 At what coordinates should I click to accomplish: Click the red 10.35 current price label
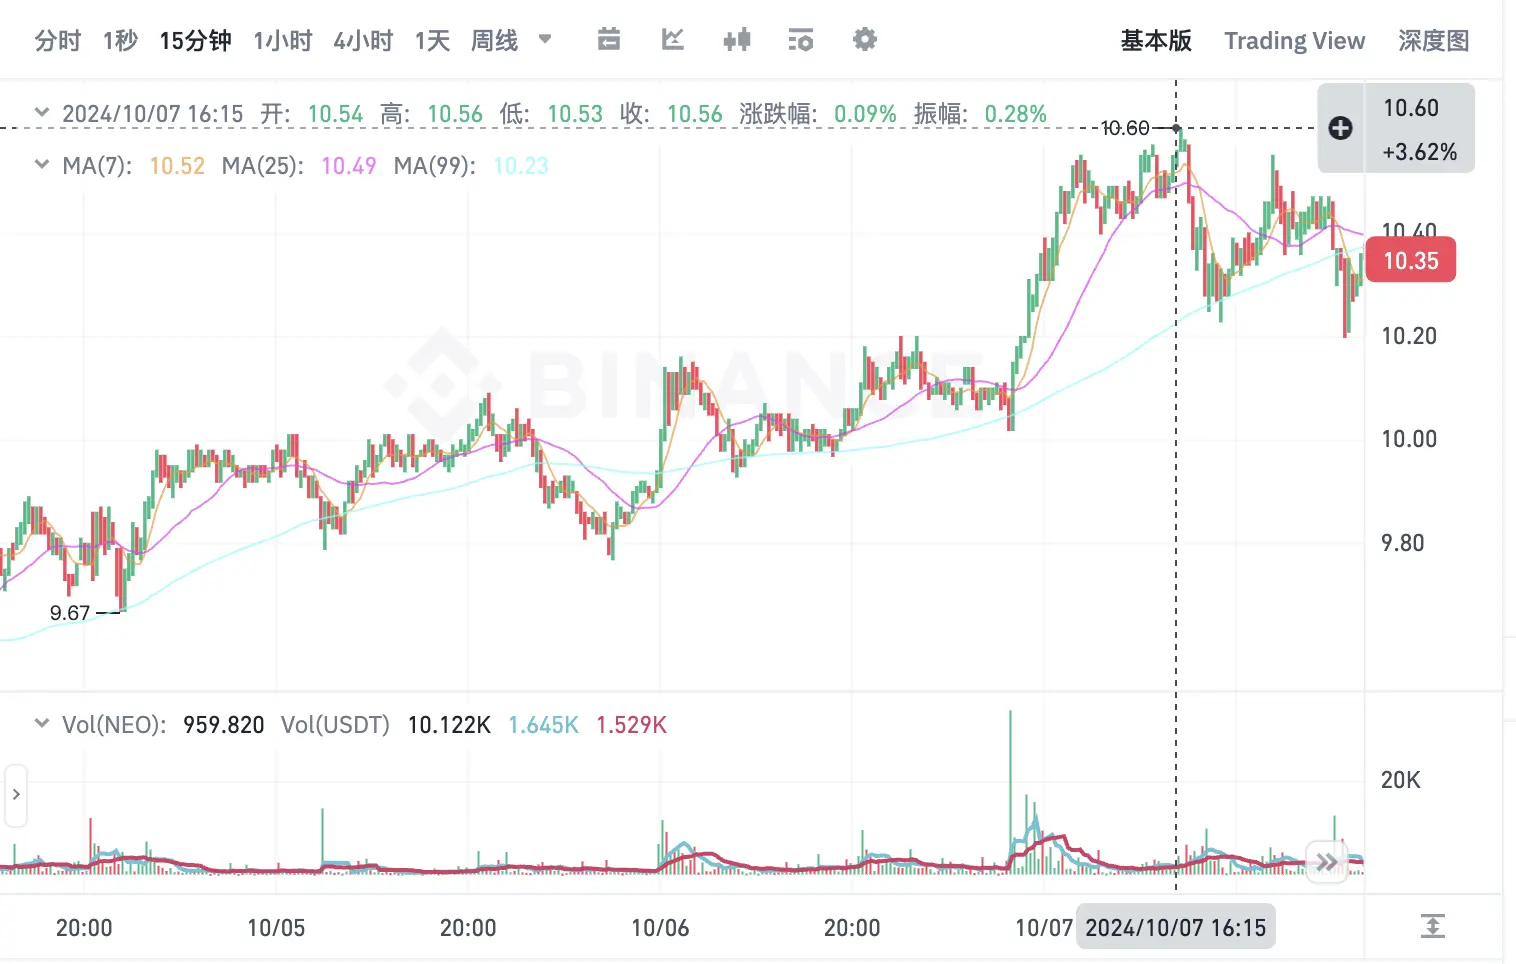(x=1410, y=261)
